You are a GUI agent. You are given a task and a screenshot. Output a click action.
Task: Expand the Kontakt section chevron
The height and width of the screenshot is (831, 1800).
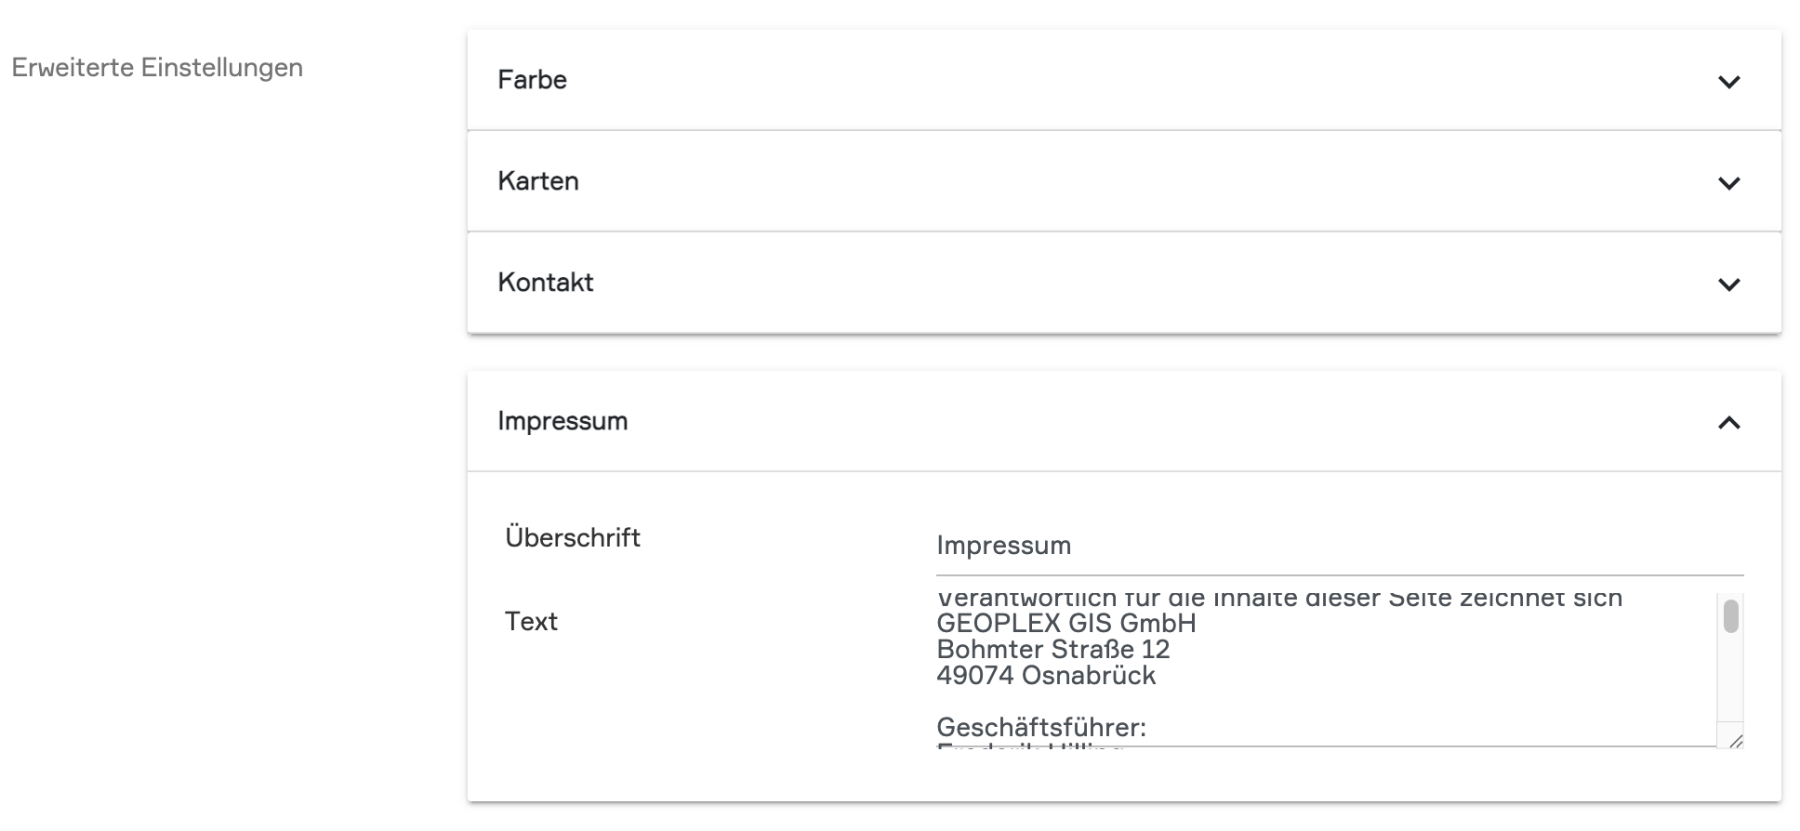1728,284
